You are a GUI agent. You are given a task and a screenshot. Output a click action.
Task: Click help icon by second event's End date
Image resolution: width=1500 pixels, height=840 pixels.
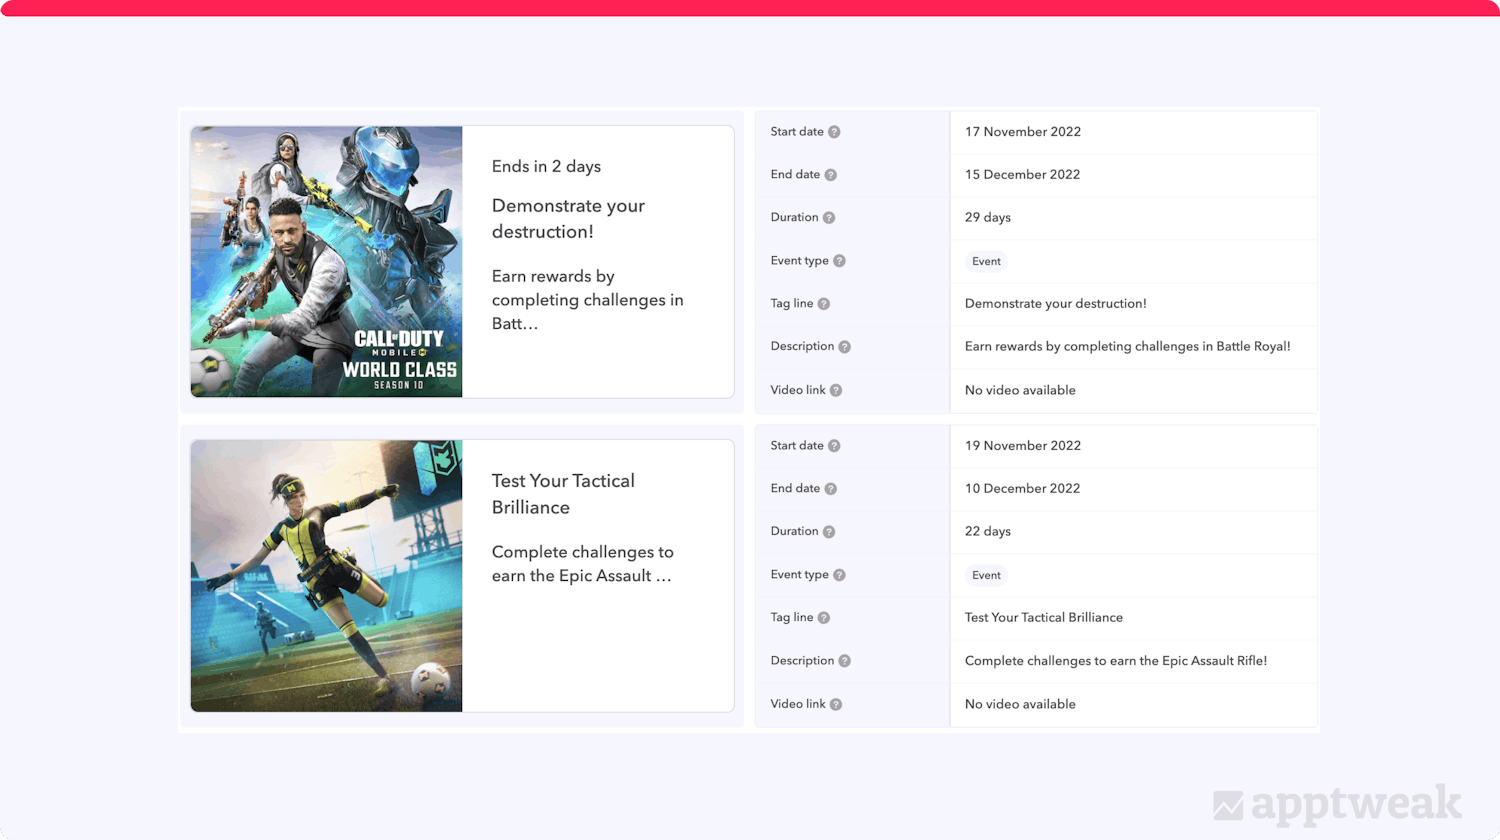(x=830, y=489)
